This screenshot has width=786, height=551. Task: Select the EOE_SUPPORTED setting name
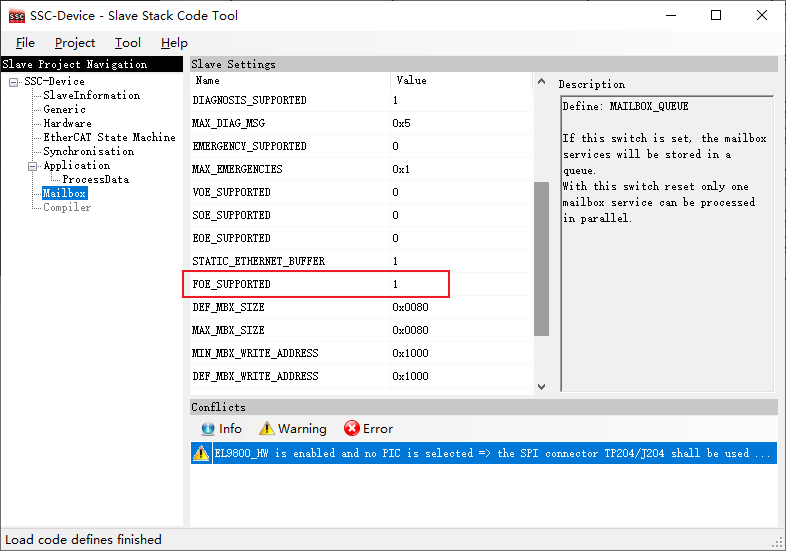(x=231, y=239)
